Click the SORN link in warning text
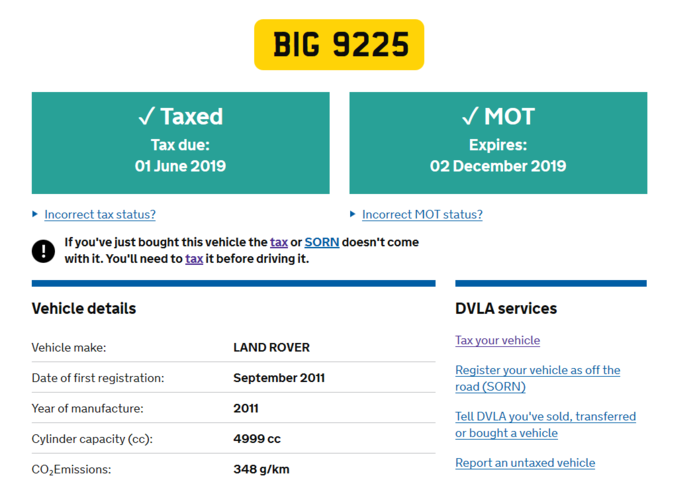Viewport: 699px width, 482px height. [322, 242]
